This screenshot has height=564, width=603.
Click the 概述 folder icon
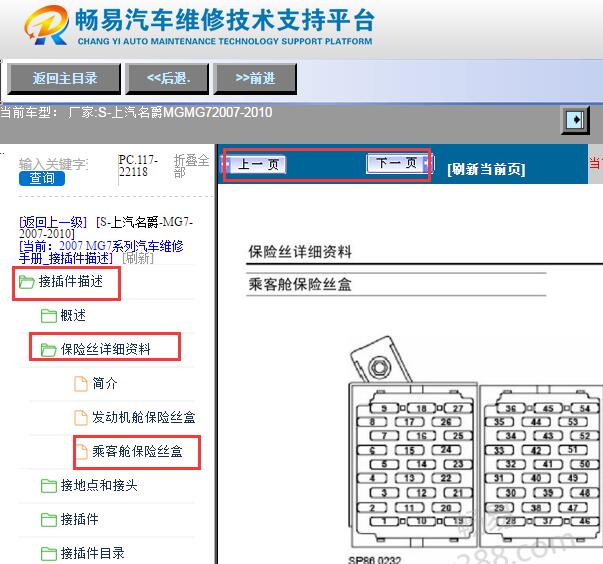[49, 316]
